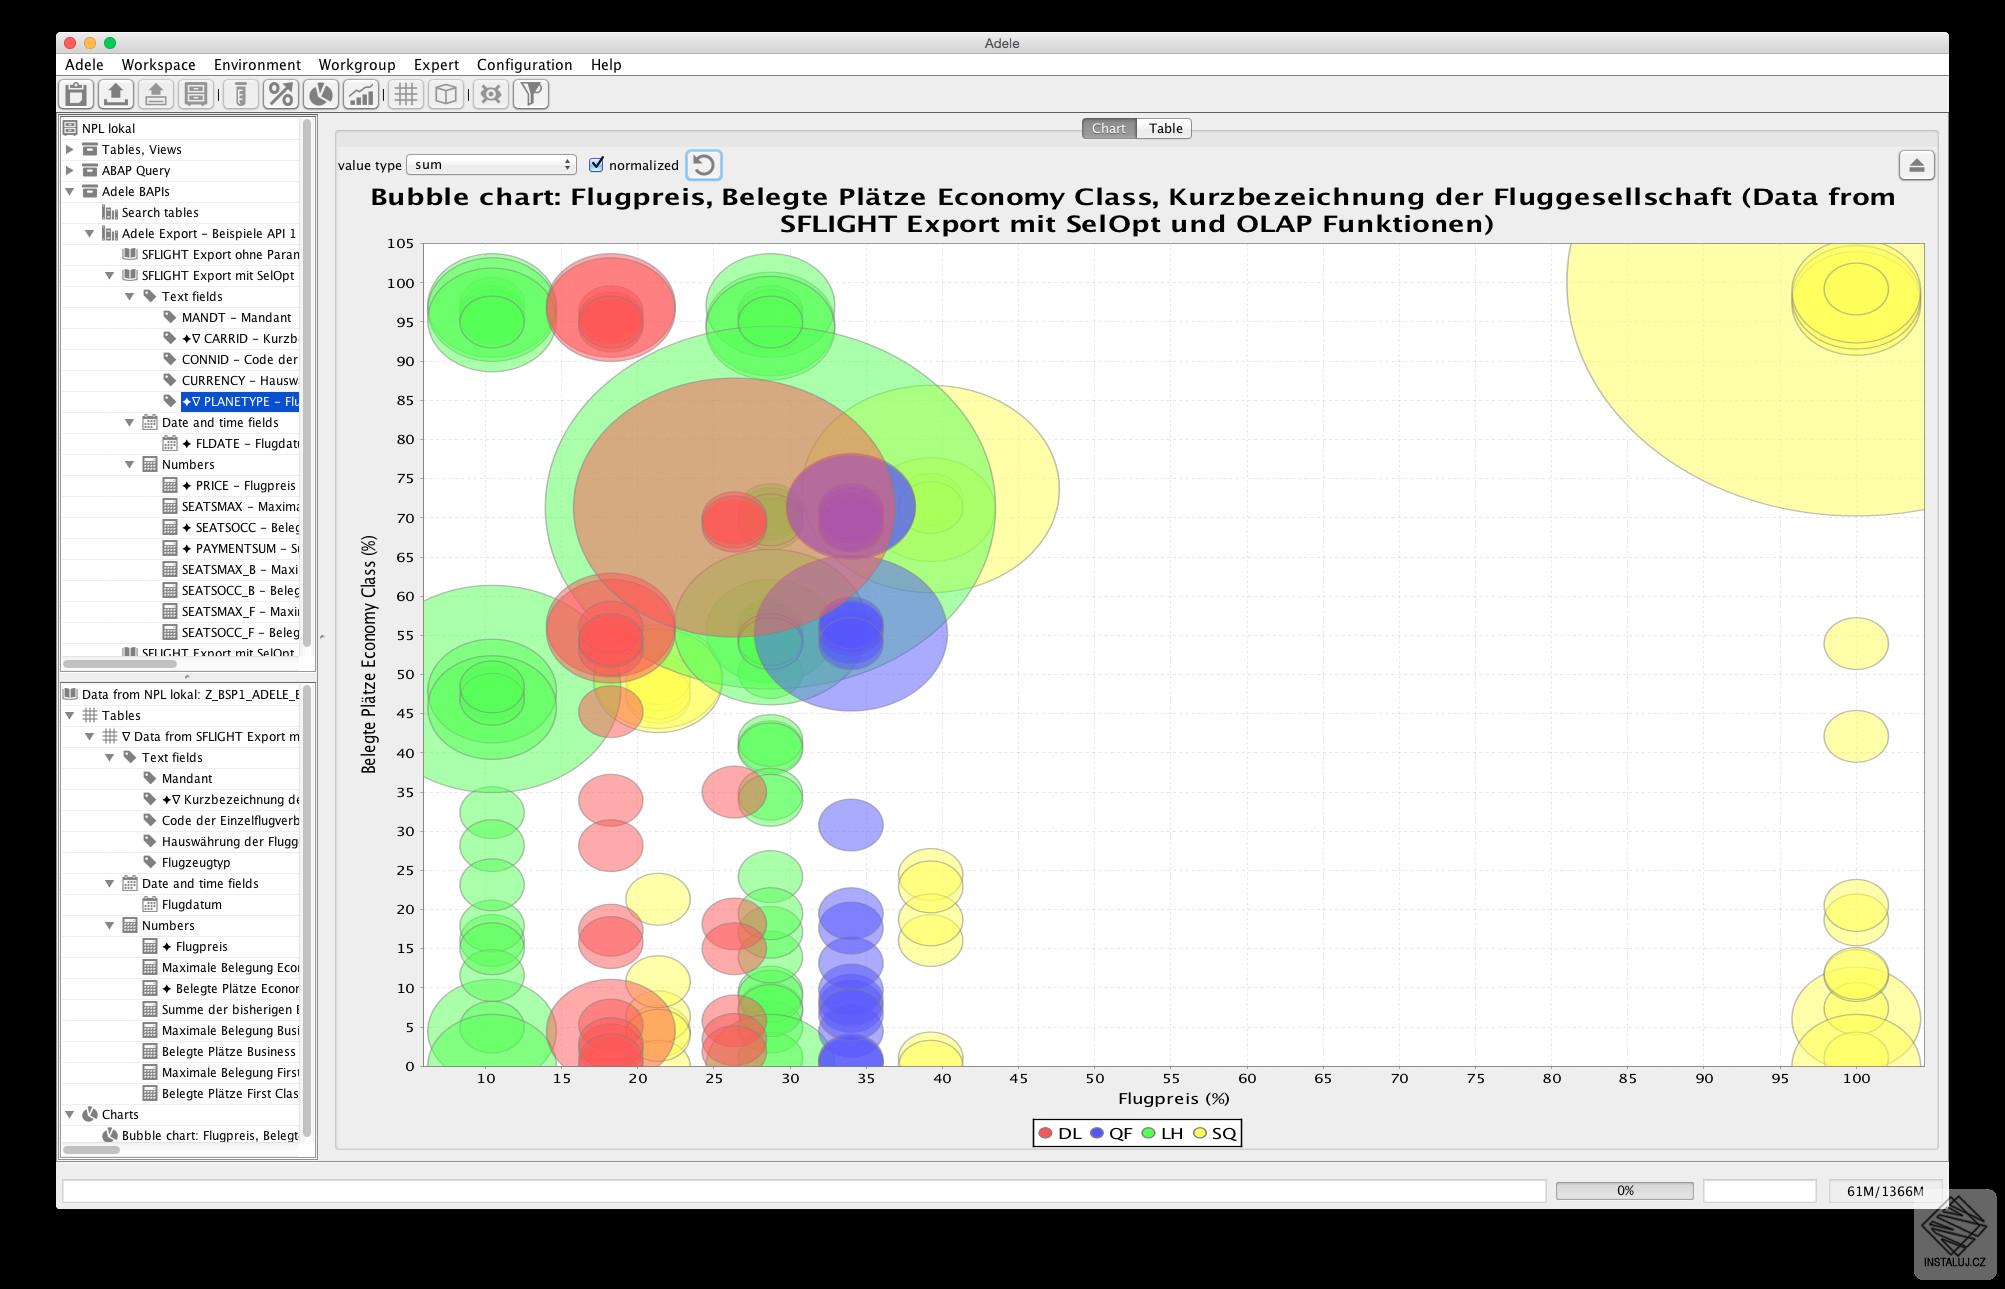This screenshot has height=1289, width=2005.
Task: Switch to the Table tab
Action: pyautogui.click(x=1165, y=128)
